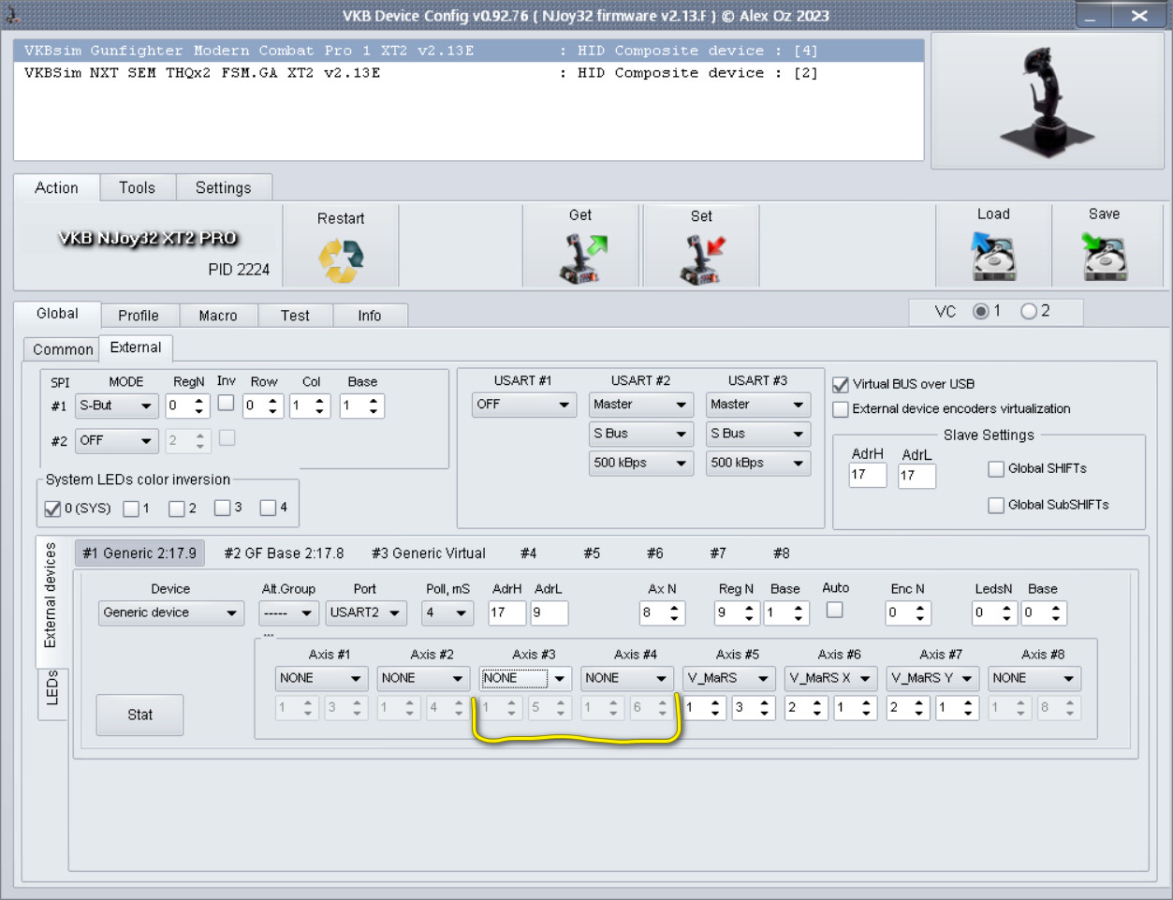Click the device AdrL field showing 9
This screenshot has height=900, width=1173.
548,613
